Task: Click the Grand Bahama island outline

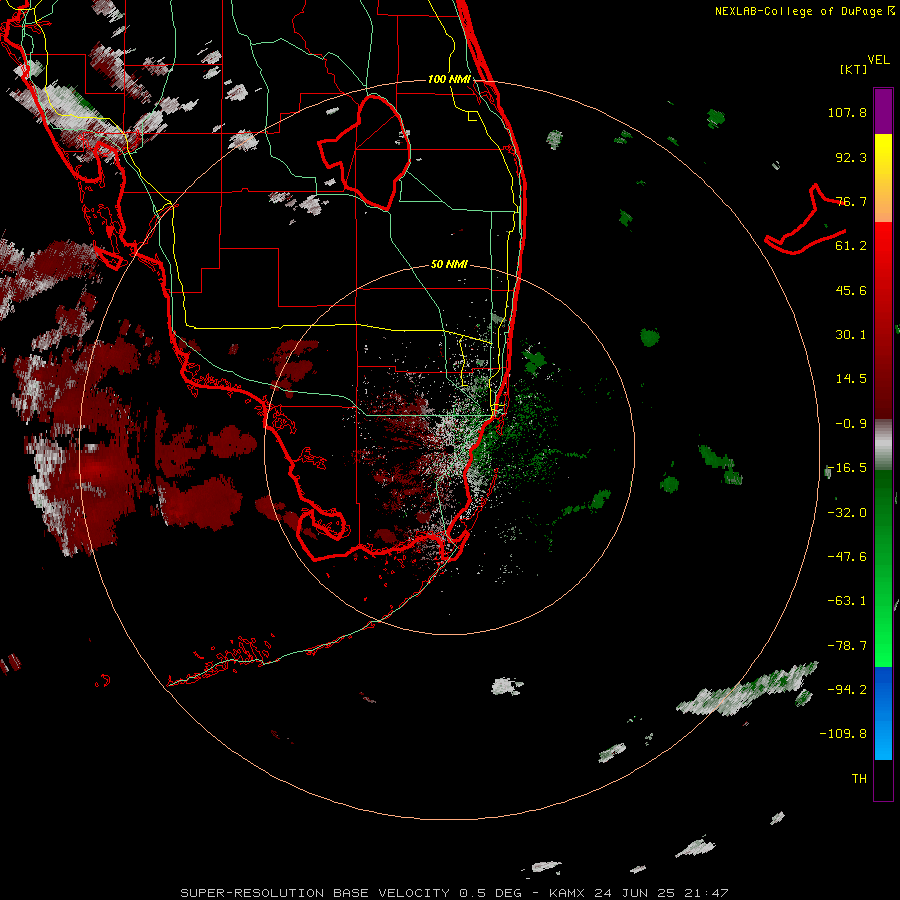Action: [806, 220]
